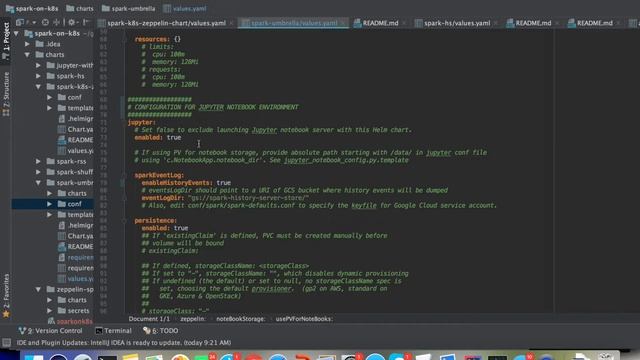Expand the spark-shuff folder
The image size is (640, 360).
point(38,172)
